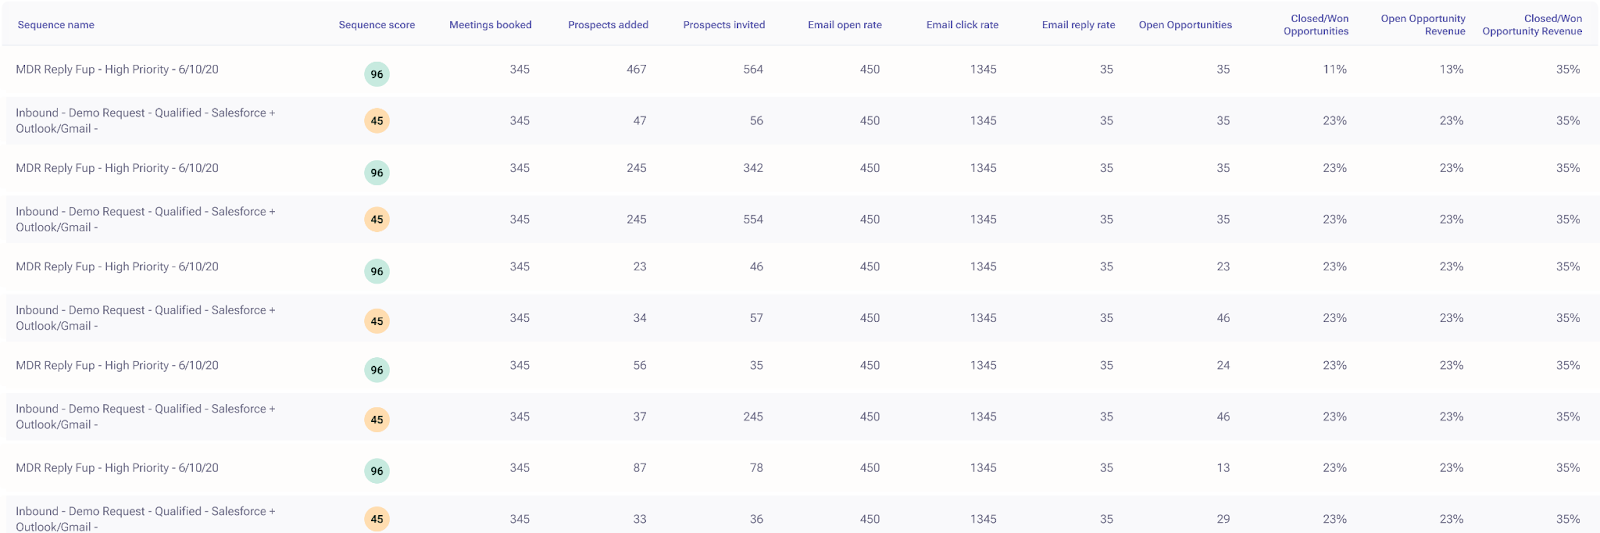1600x533 pixels.
Task: Click the 11% Closed/Won value in first row
Action: tap(1335, 70)
